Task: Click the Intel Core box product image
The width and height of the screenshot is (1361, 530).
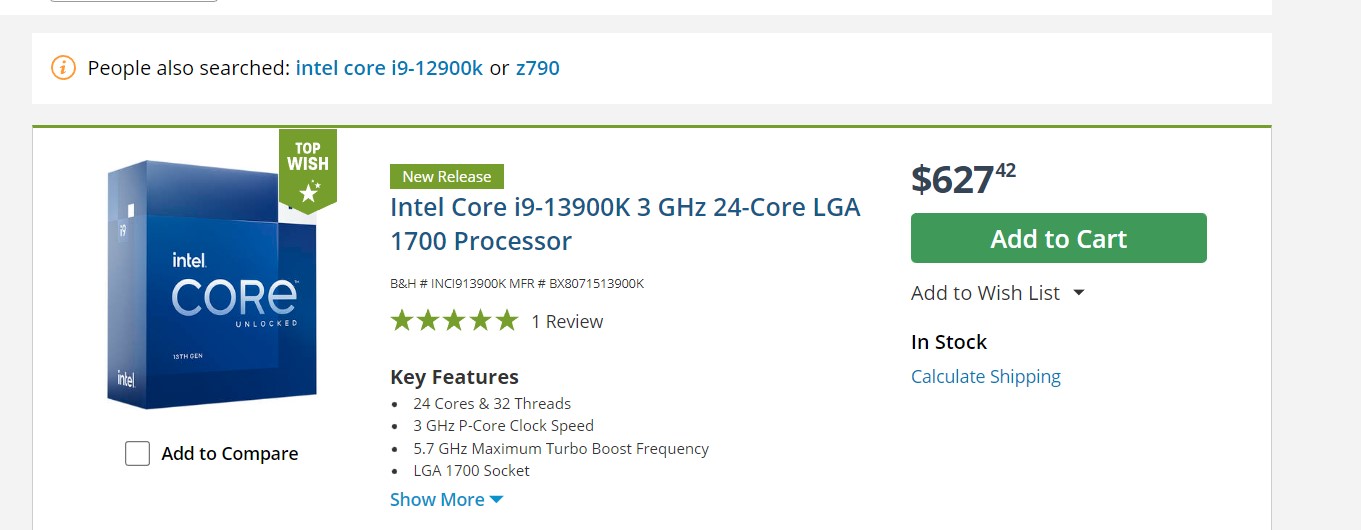Action: [212, 285]
